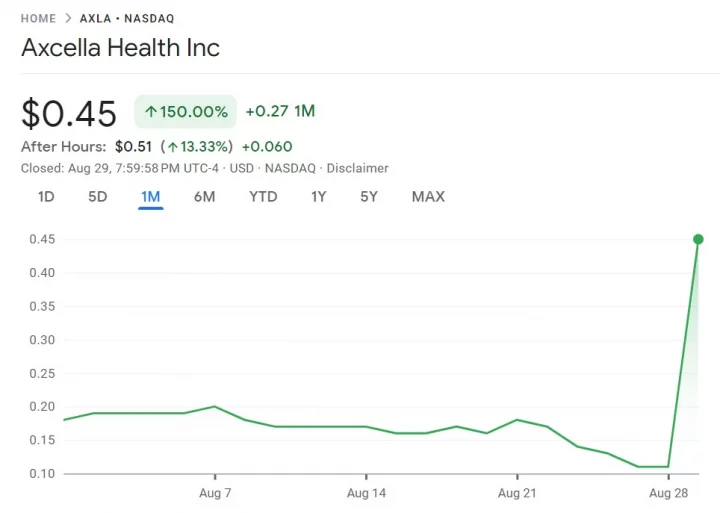Click the 0.20 y-axis label
Screen dimensions: 720x513
(42, 406)
